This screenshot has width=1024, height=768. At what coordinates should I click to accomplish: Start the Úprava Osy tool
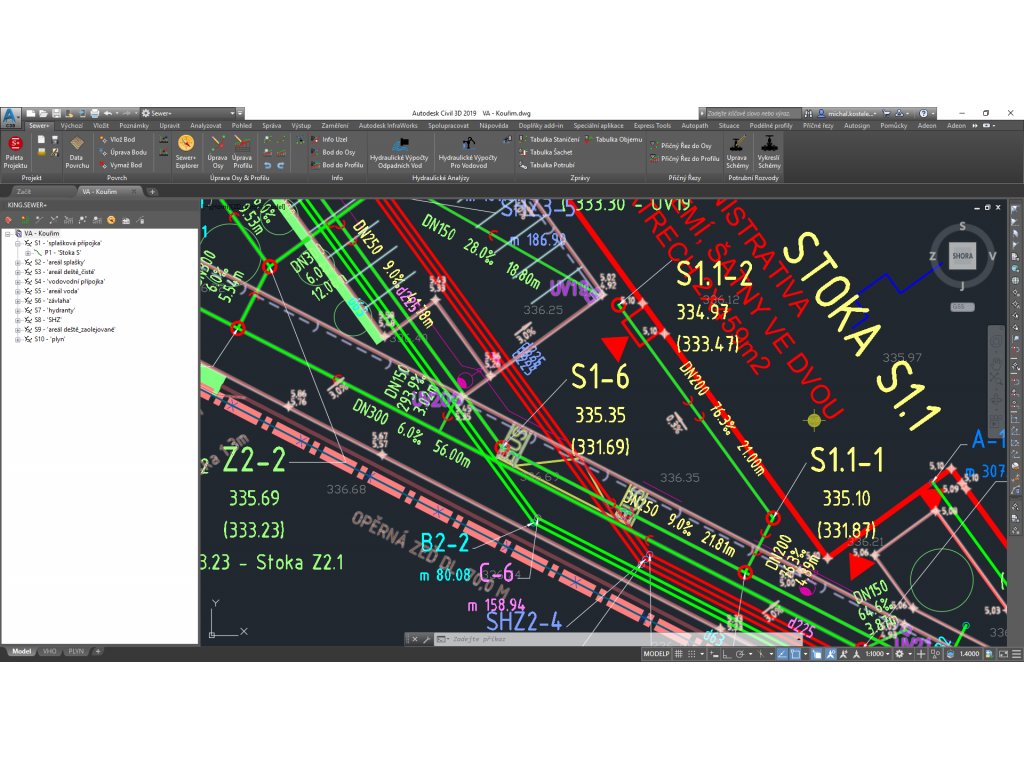[217, 152]
